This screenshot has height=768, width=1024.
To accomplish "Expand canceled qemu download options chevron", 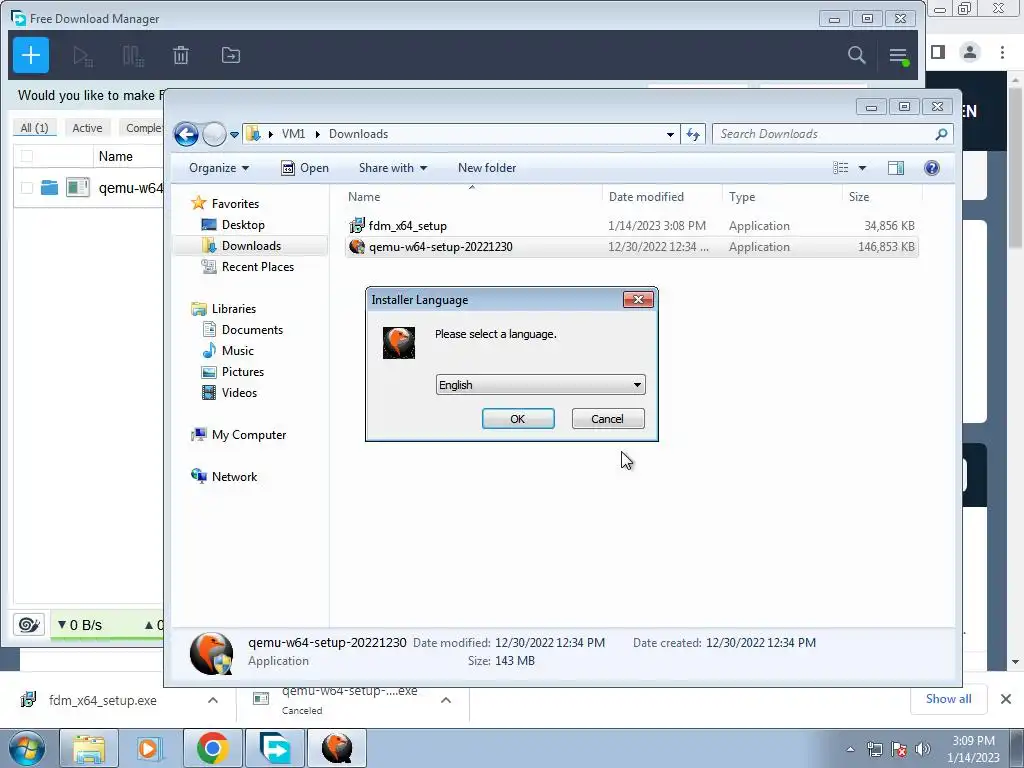I will (446, 700).
